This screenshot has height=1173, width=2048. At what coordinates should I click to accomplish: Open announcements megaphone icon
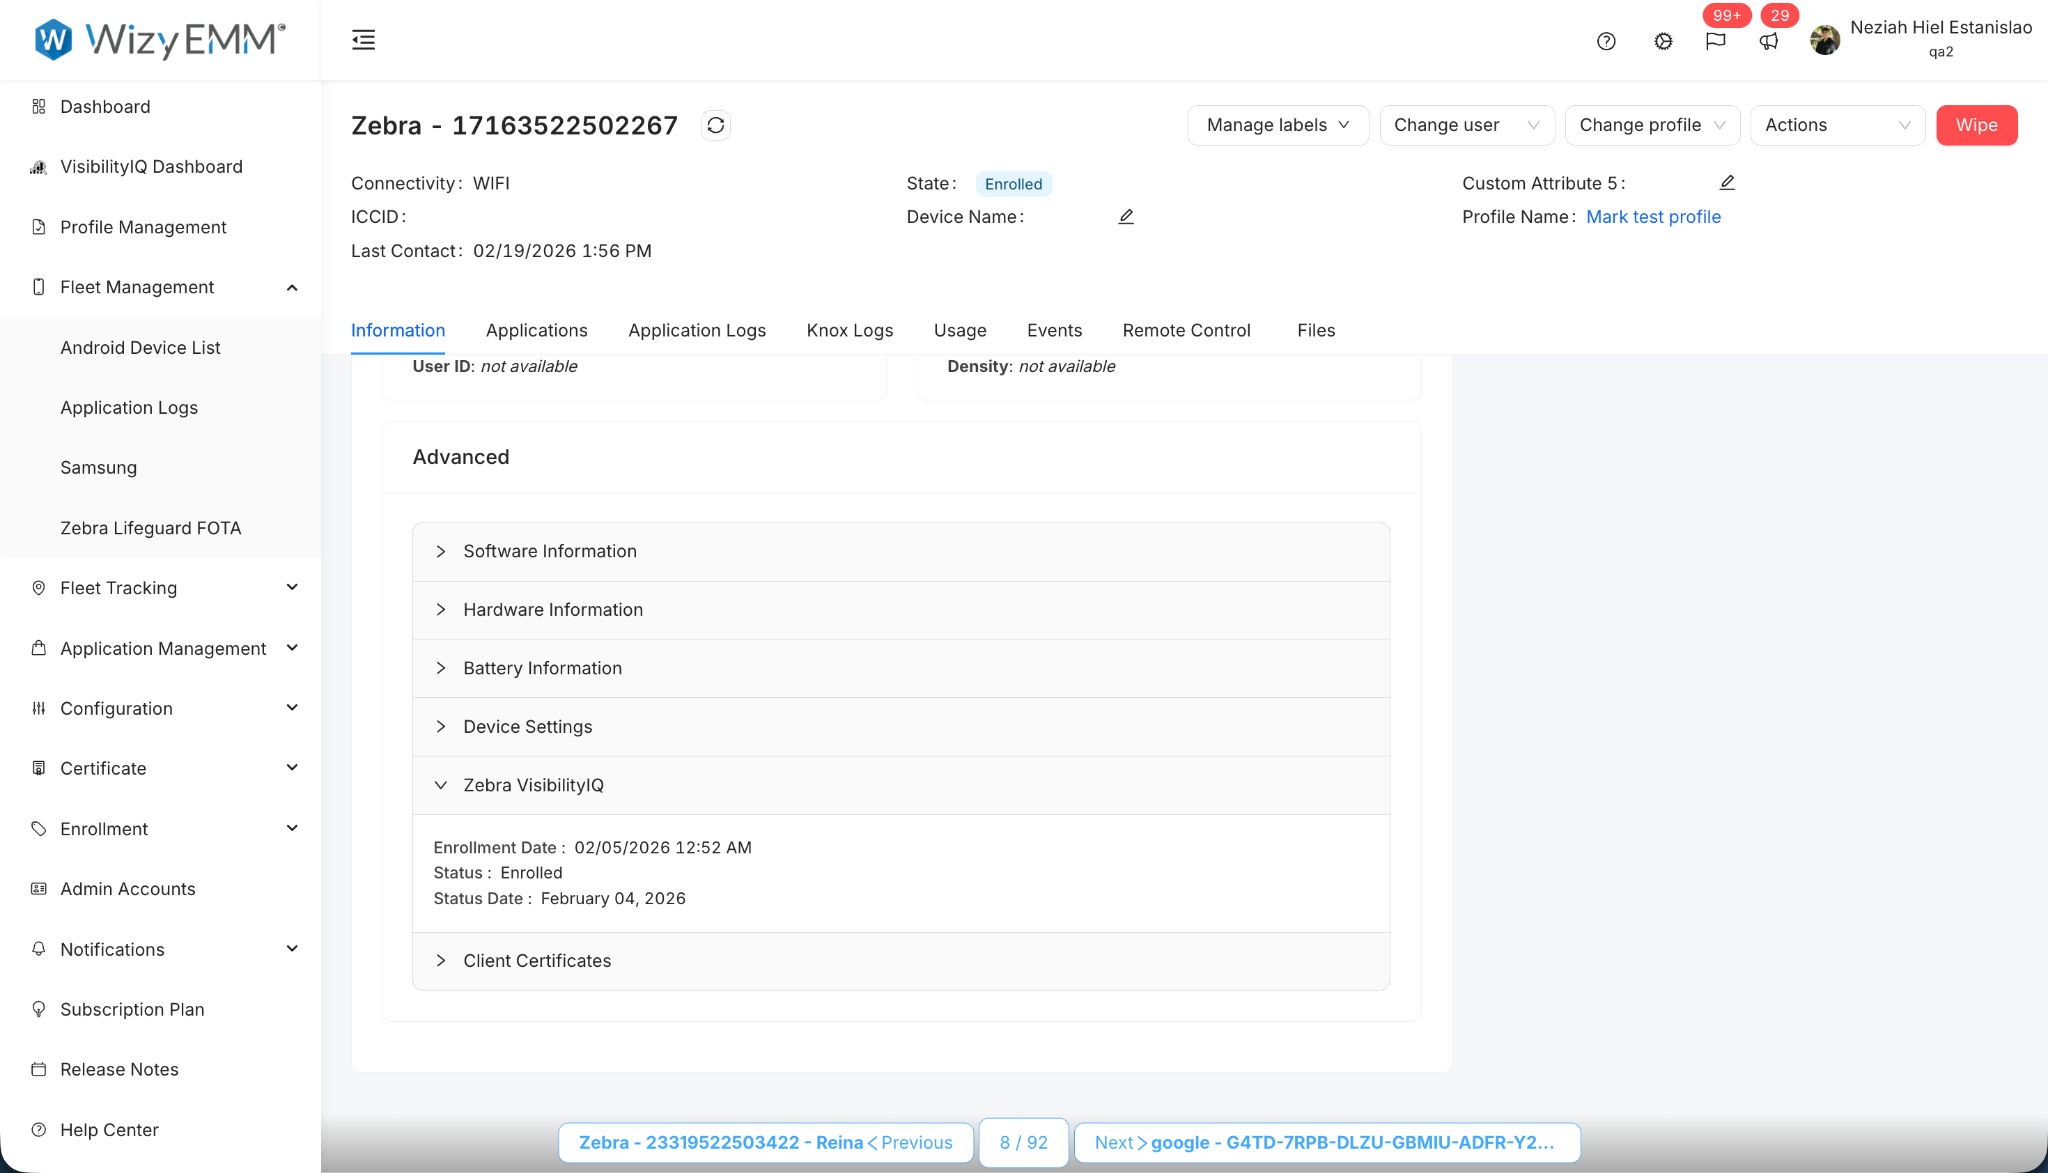point(1769,41)
